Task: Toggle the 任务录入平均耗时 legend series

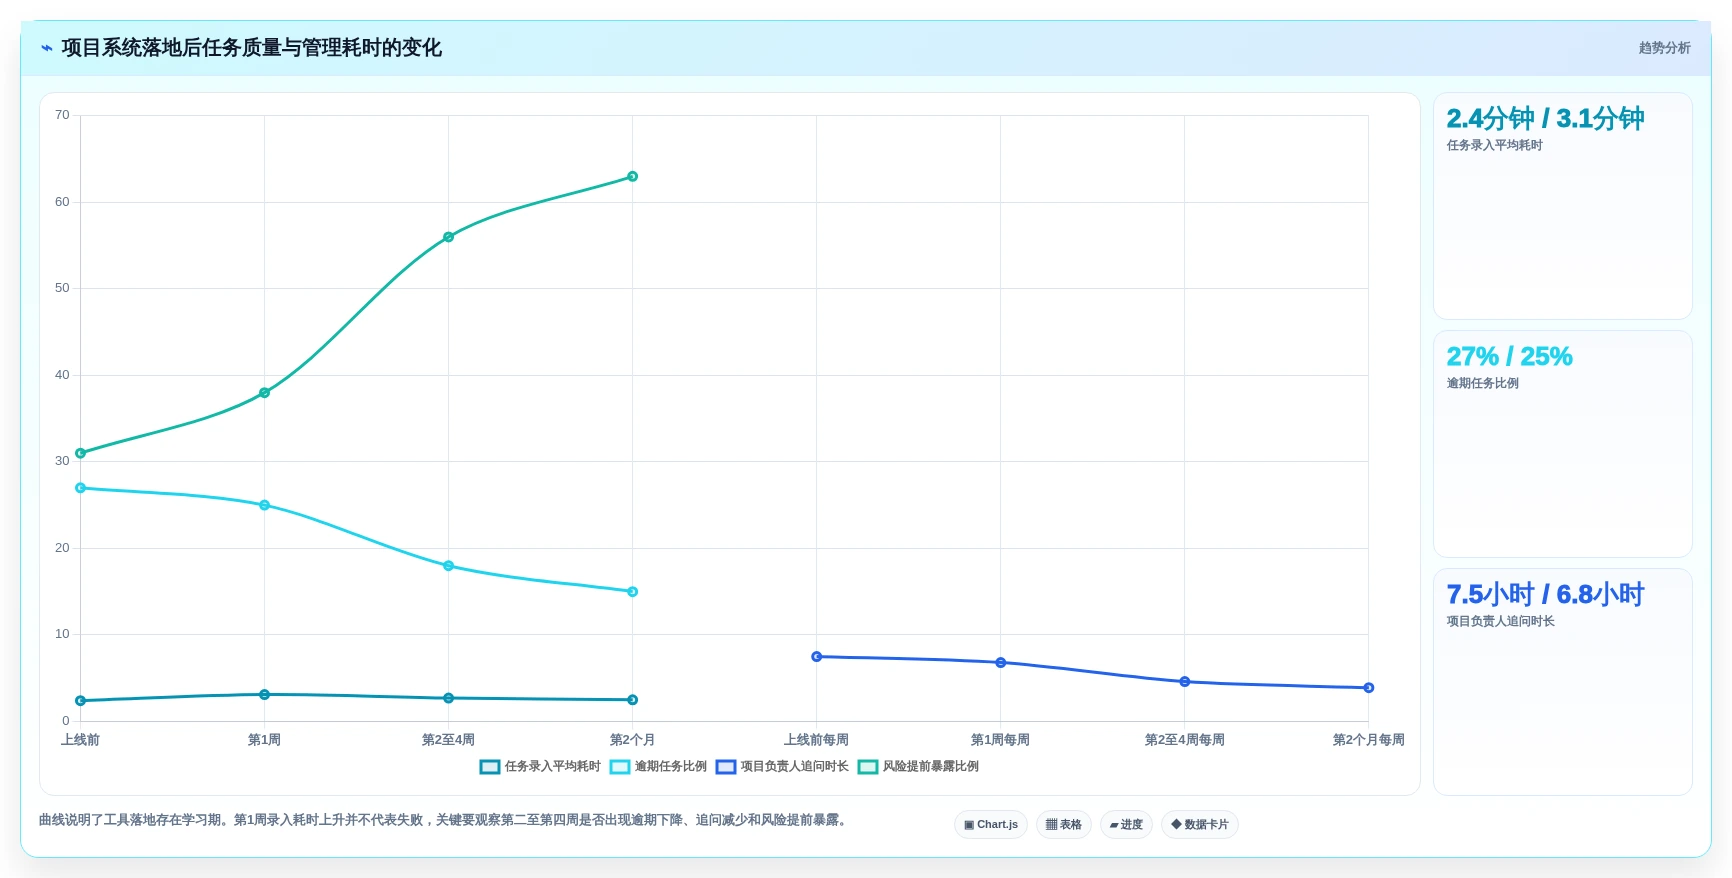Action: coord(540,767)
